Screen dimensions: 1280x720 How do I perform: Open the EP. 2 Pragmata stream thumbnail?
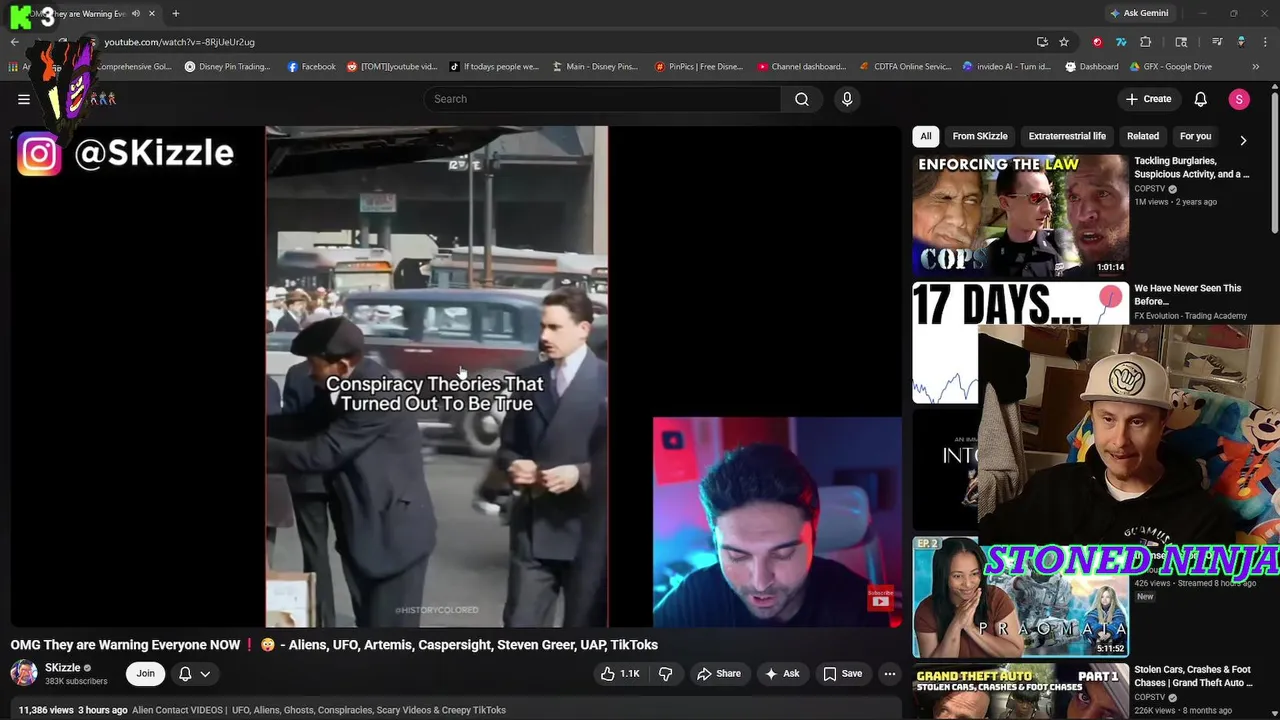click(x=1020, y=598)
